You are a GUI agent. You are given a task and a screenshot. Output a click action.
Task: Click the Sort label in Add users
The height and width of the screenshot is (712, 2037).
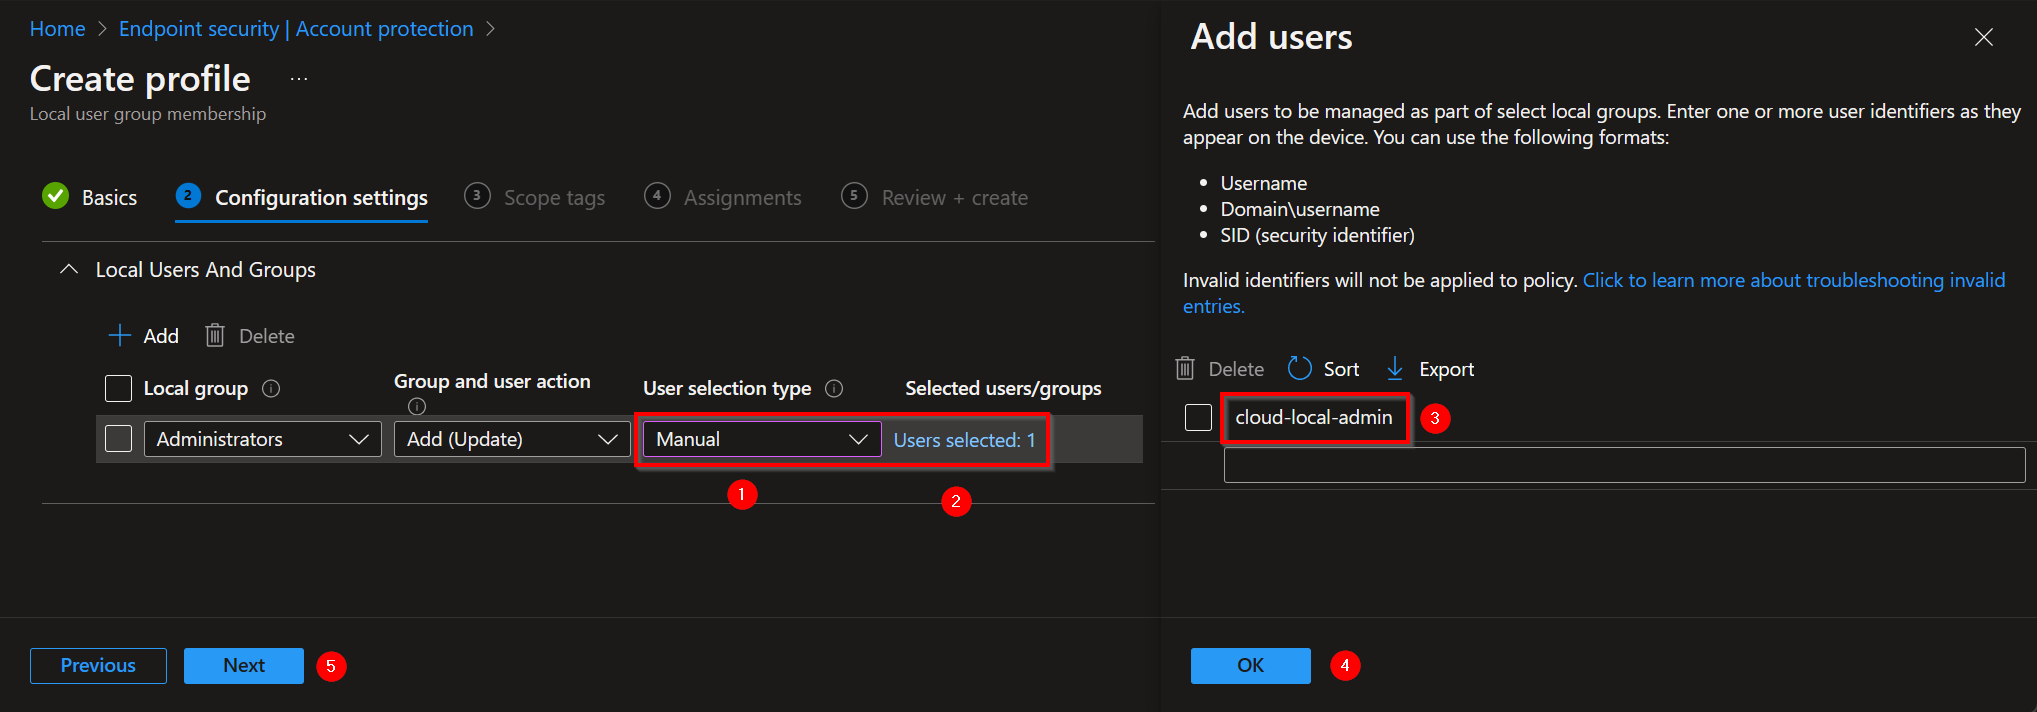(1341, 369)
